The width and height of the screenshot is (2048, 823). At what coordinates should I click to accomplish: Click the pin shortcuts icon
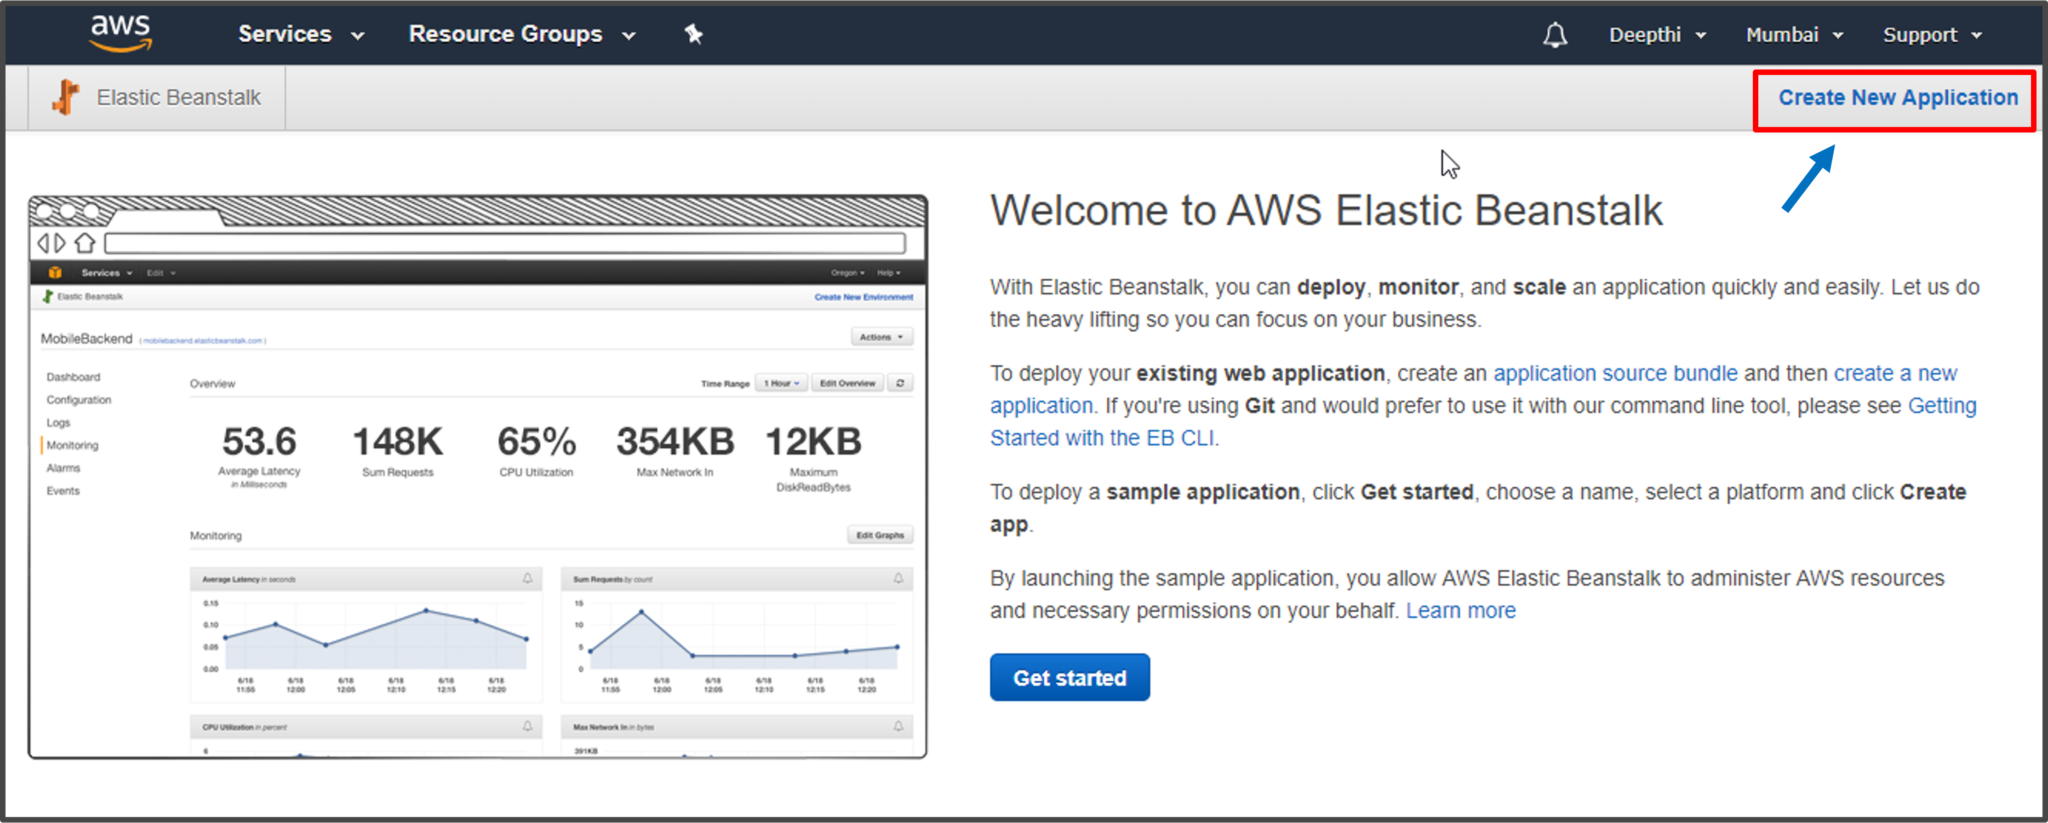pyautogui.click(x=693, y=34)
